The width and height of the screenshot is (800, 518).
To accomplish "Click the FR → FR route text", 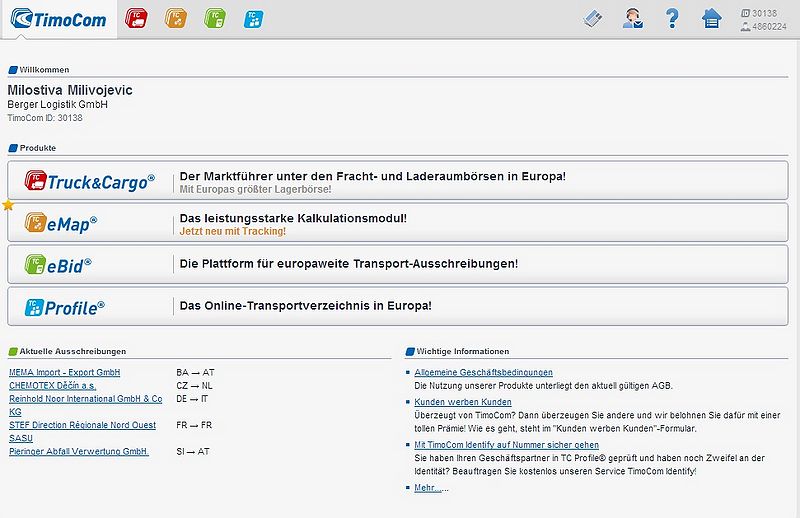I will tap(194, 425).
